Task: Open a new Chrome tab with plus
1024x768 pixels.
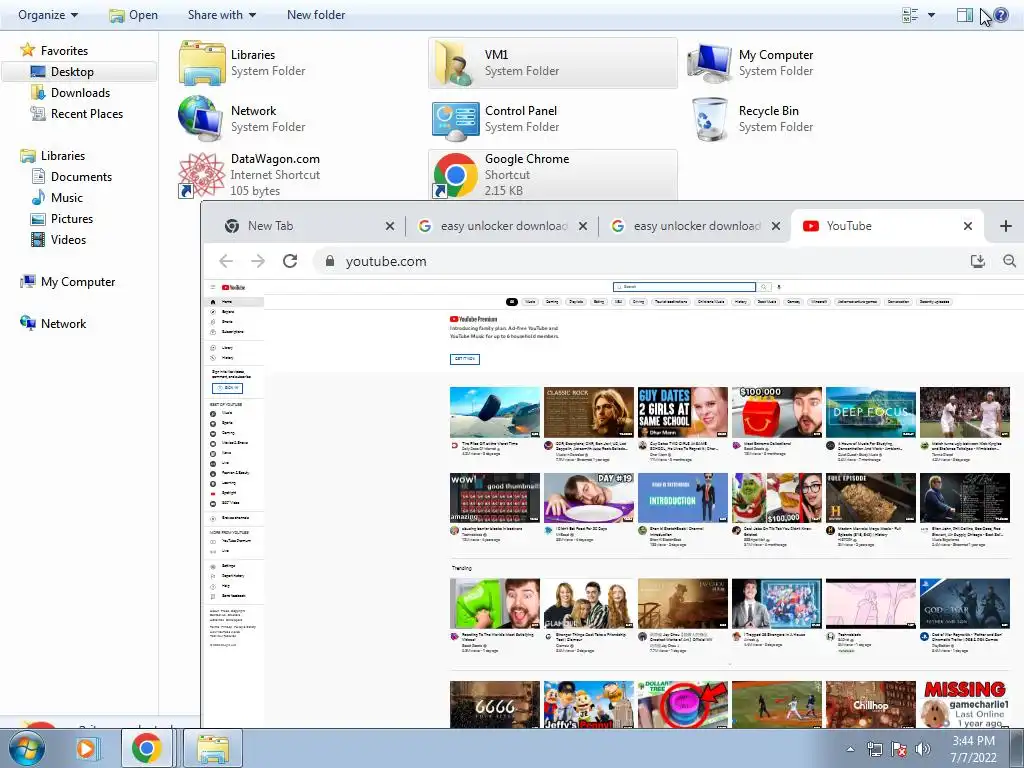Action: pyautogui.click(x=1006, y=226)
